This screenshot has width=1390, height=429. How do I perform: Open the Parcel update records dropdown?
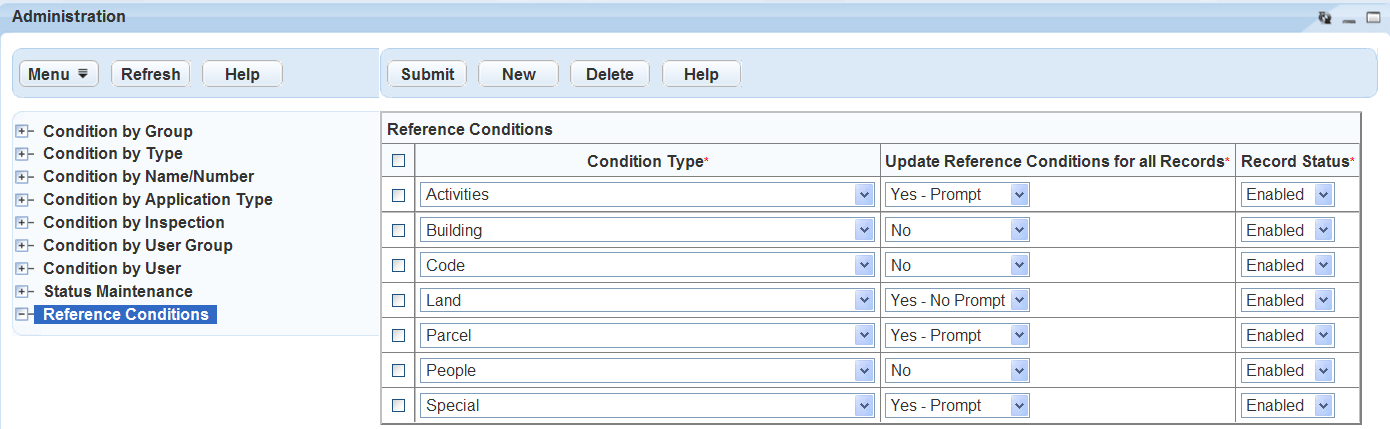pos(1019,335)
